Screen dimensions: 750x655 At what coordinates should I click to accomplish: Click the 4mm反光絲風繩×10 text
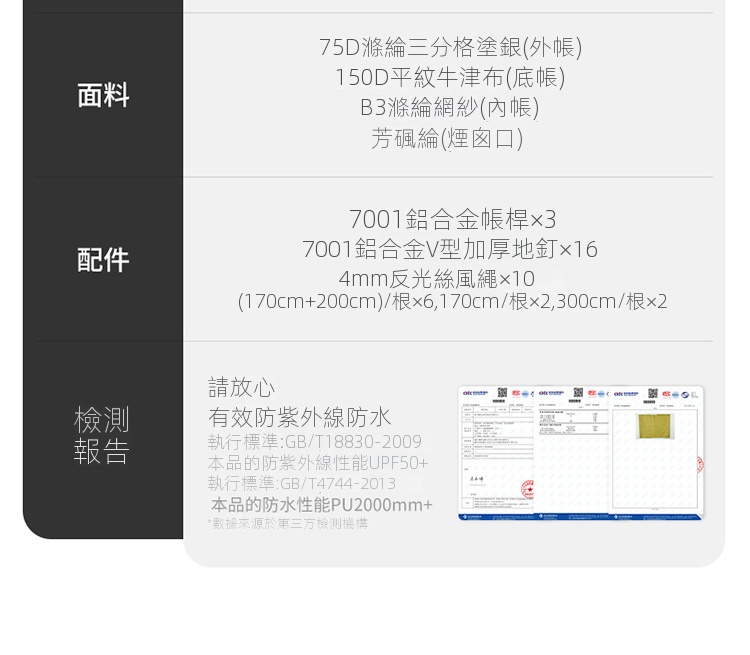click(x=436, y=278)
